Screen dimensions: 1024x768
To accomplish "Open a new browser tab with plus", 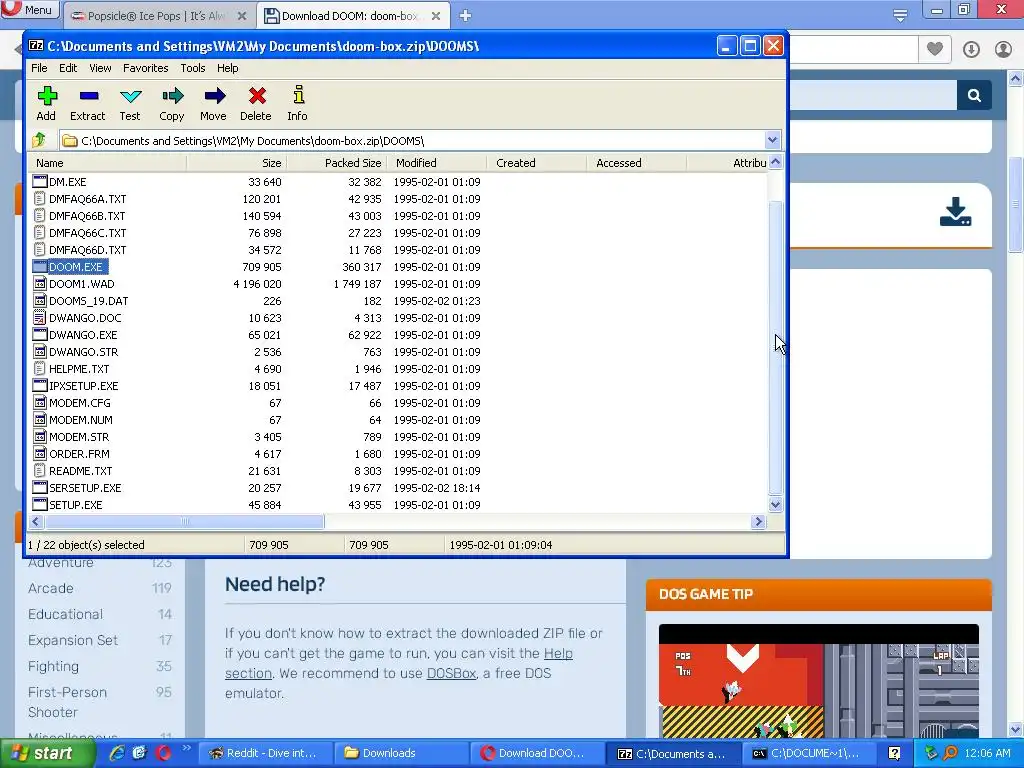I will pos(465,16).
